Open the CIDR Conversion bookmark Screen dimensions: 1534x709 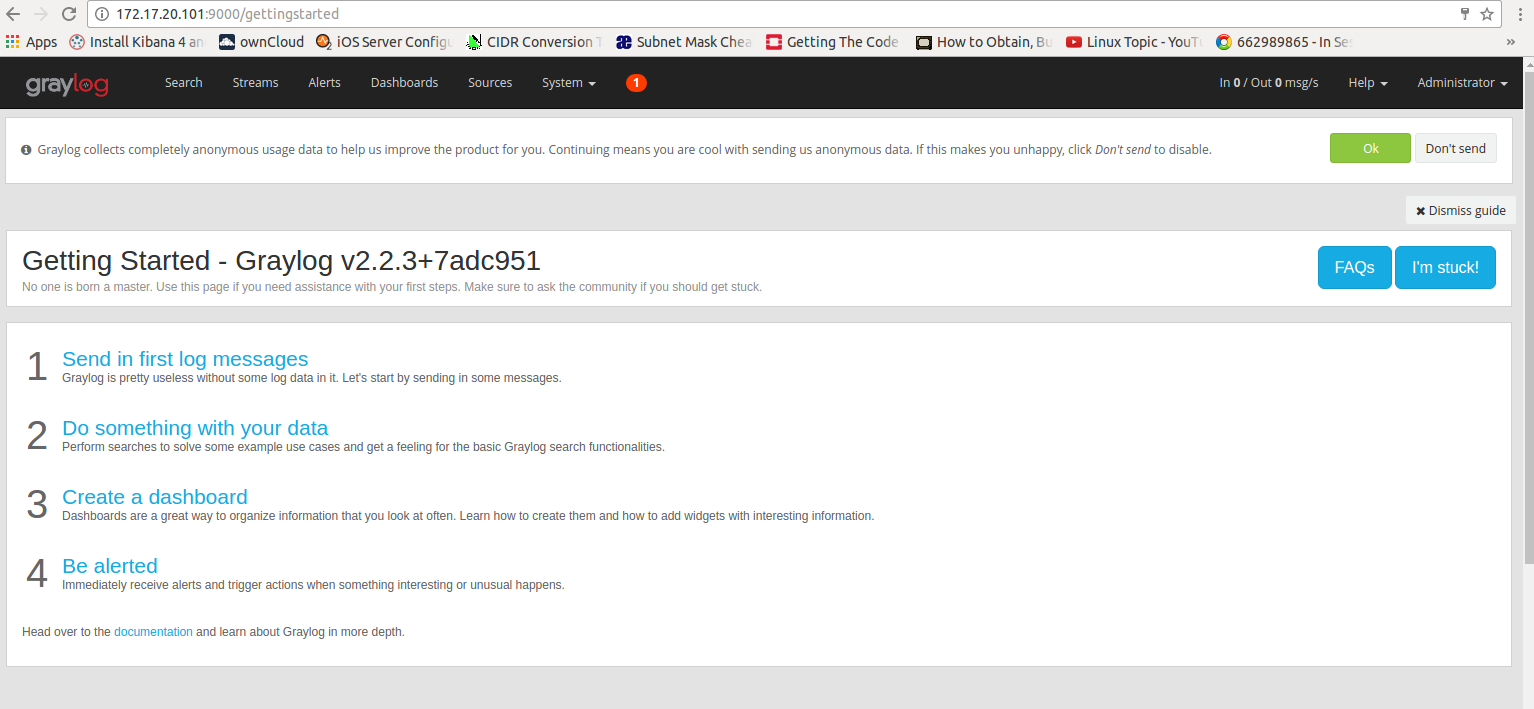tap(534, 42)
